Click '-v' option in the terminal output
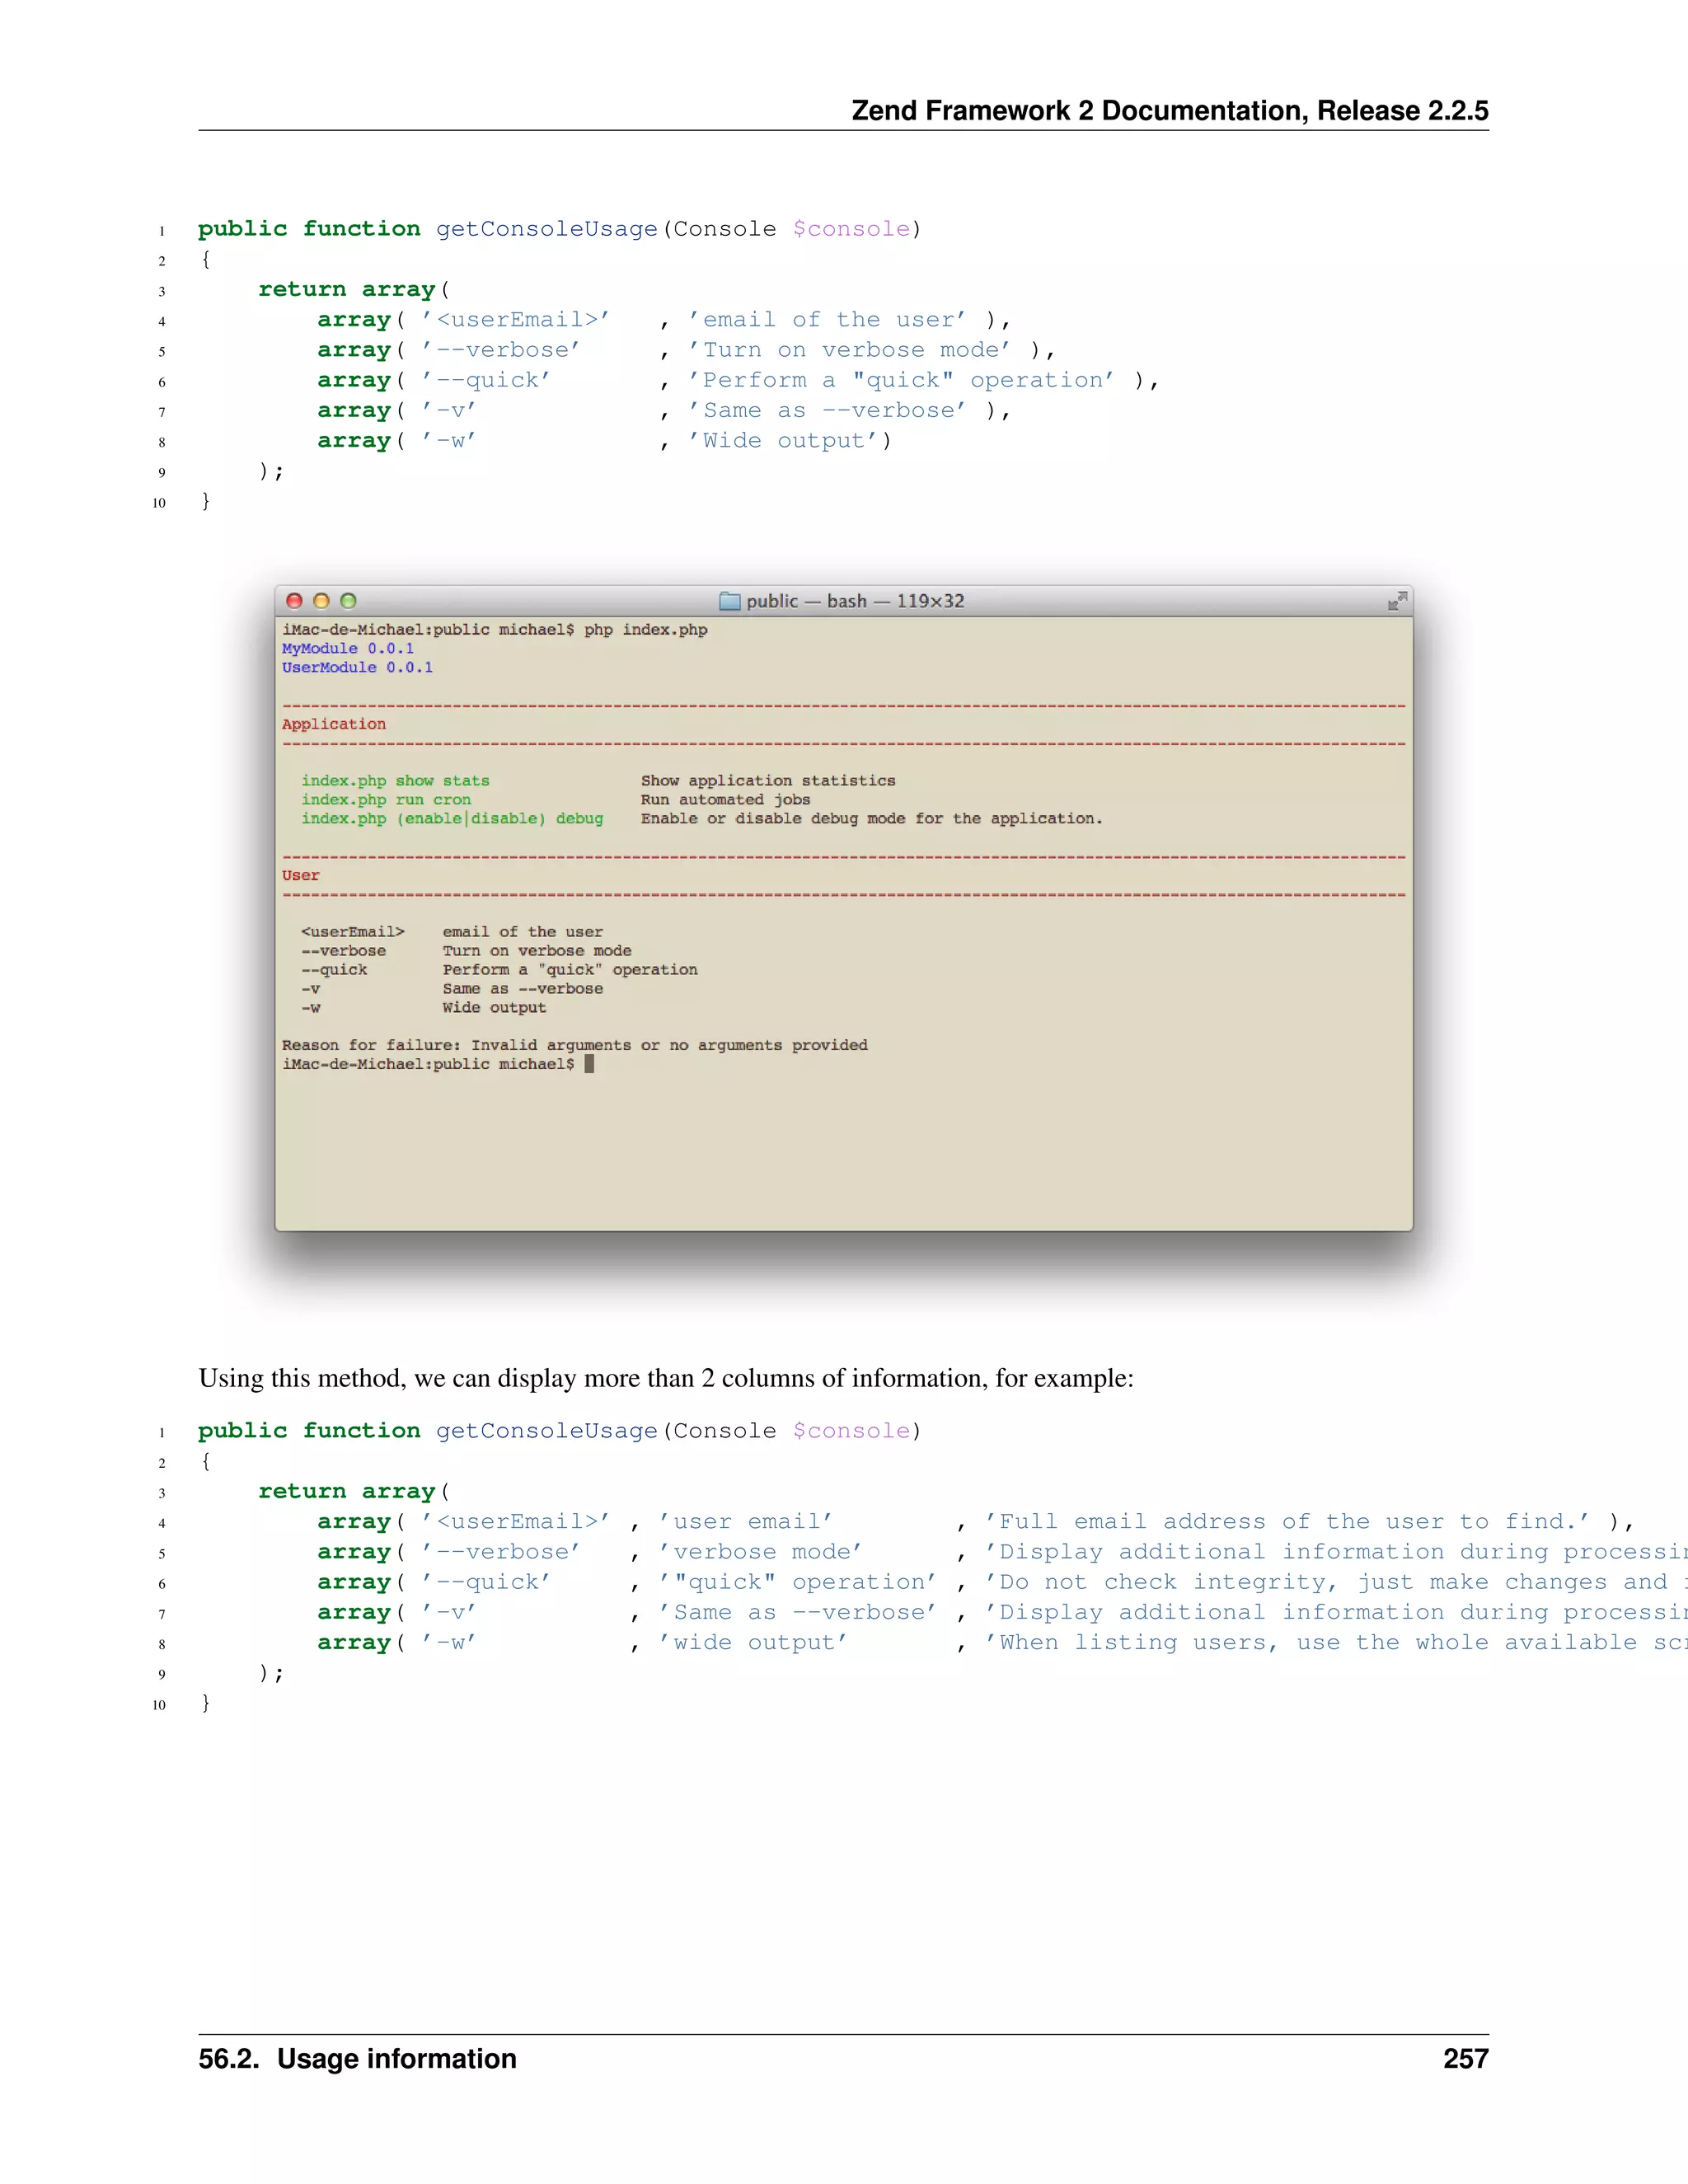Image resolution: width=1688 pixels, height=2184 pixels. click(310, 989)
